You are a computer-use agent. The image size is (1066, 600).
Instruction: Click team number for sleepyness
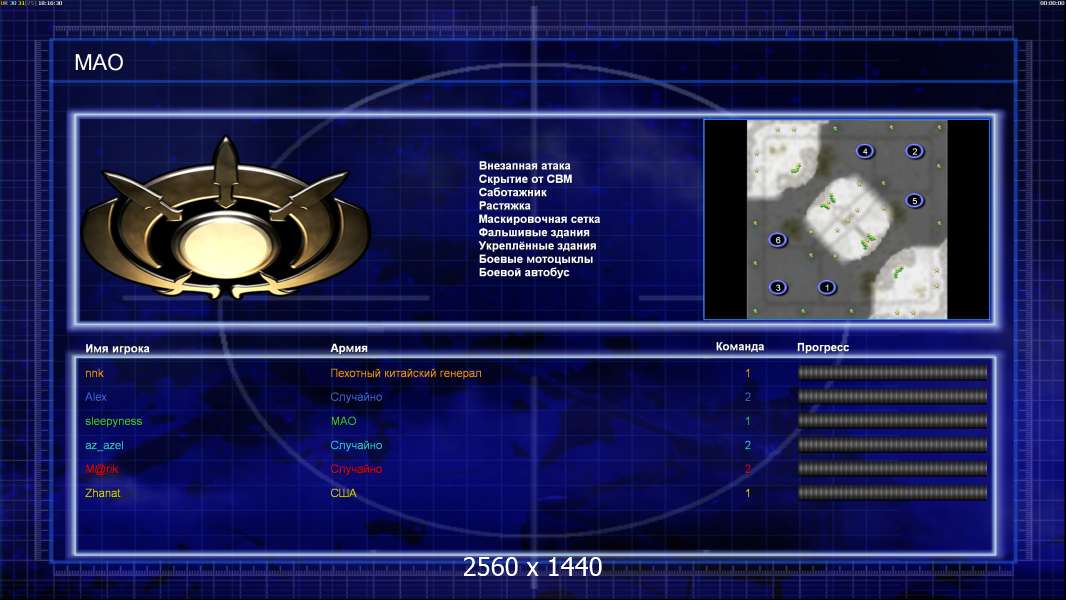pos(748,421)
